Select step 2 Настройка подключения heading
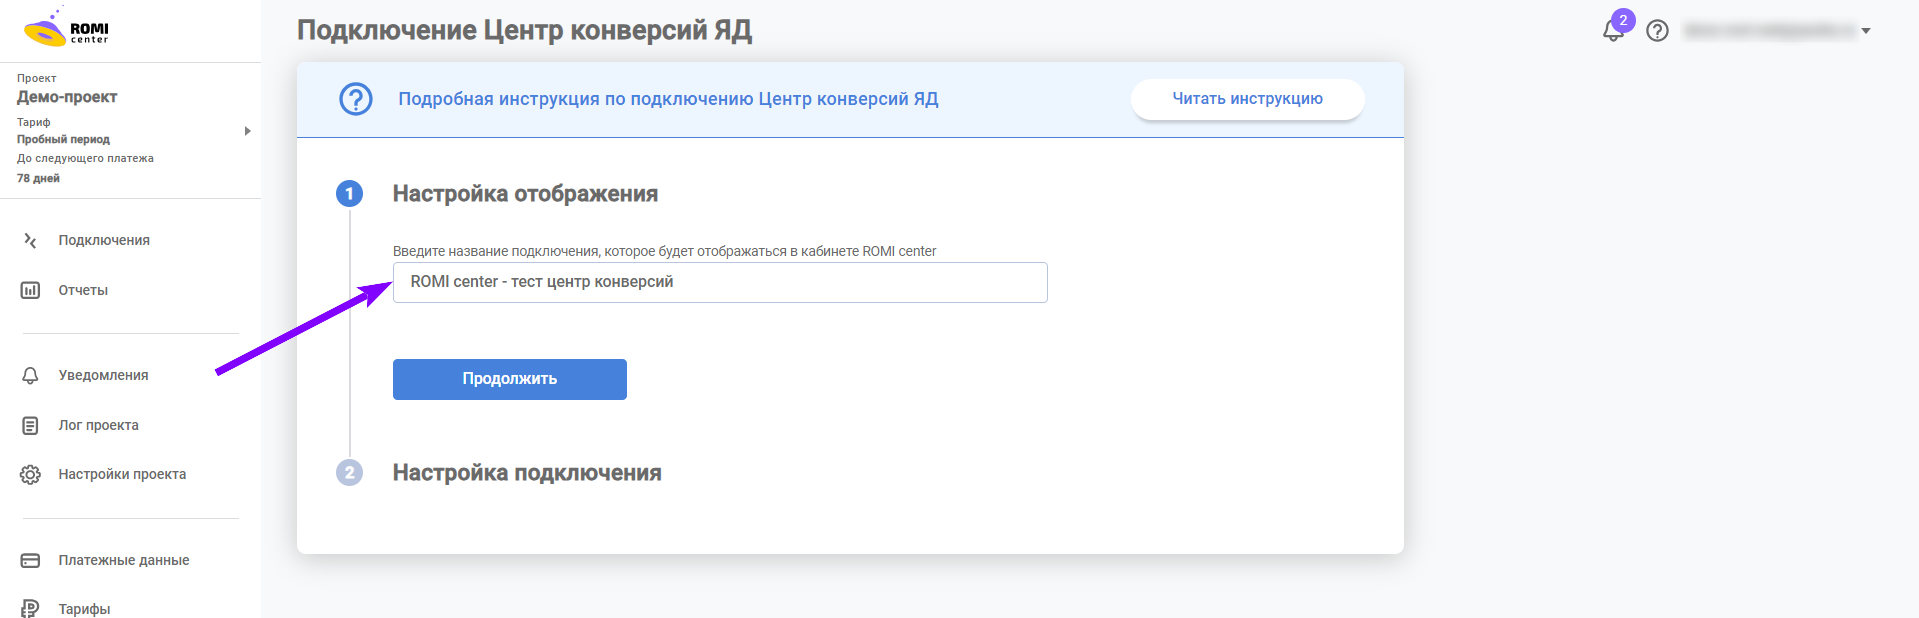Image resolution: width=1919 pixels, height=618 pixels. (x=527, y=473)
